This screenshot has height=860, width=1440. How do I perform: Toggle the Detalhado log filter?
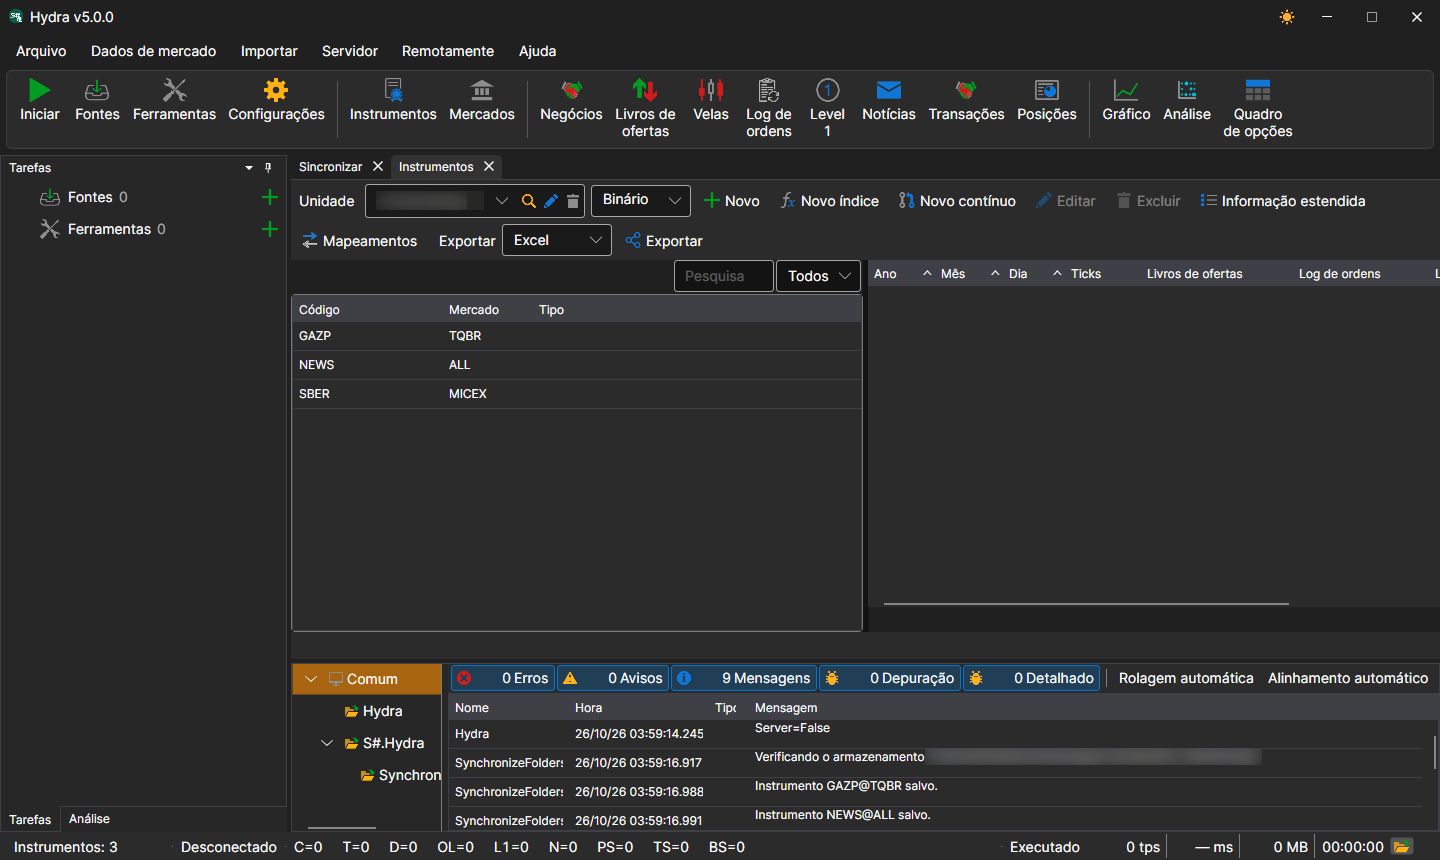point(1032,678)
